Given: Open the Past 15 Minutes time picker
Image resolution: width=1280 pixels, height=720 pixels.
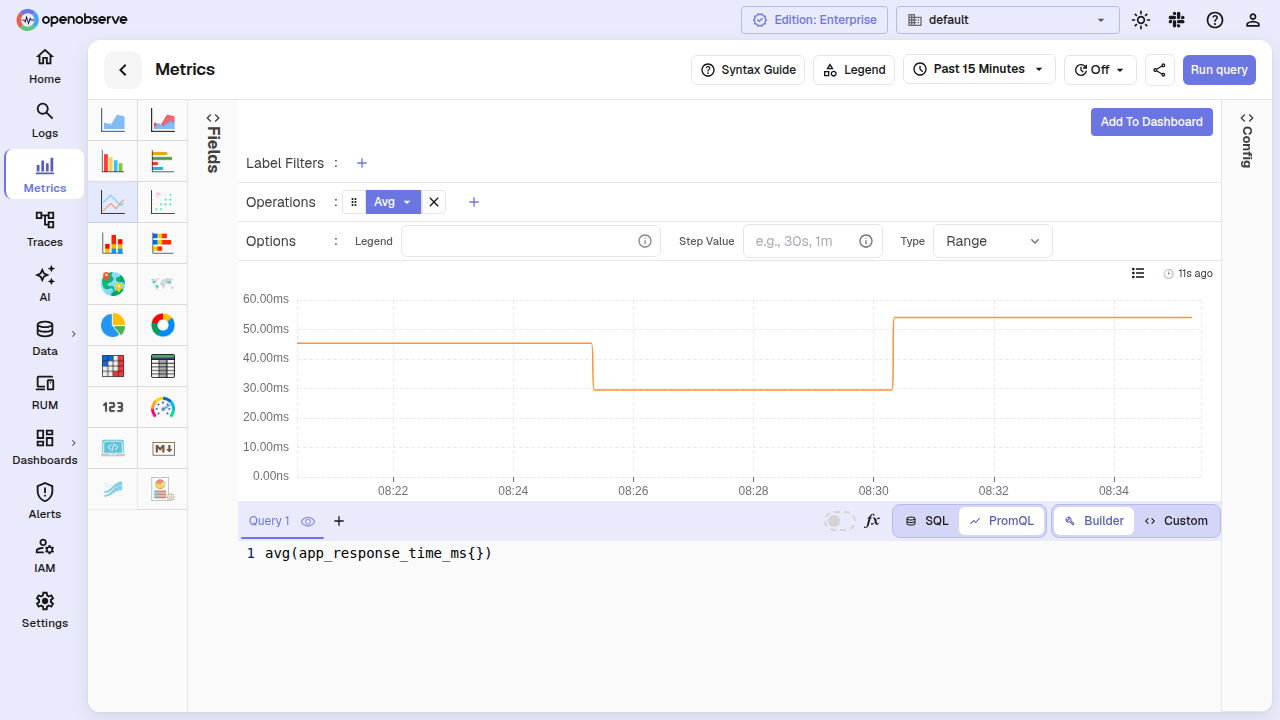Looking at the screenshot, I should 979,69.
